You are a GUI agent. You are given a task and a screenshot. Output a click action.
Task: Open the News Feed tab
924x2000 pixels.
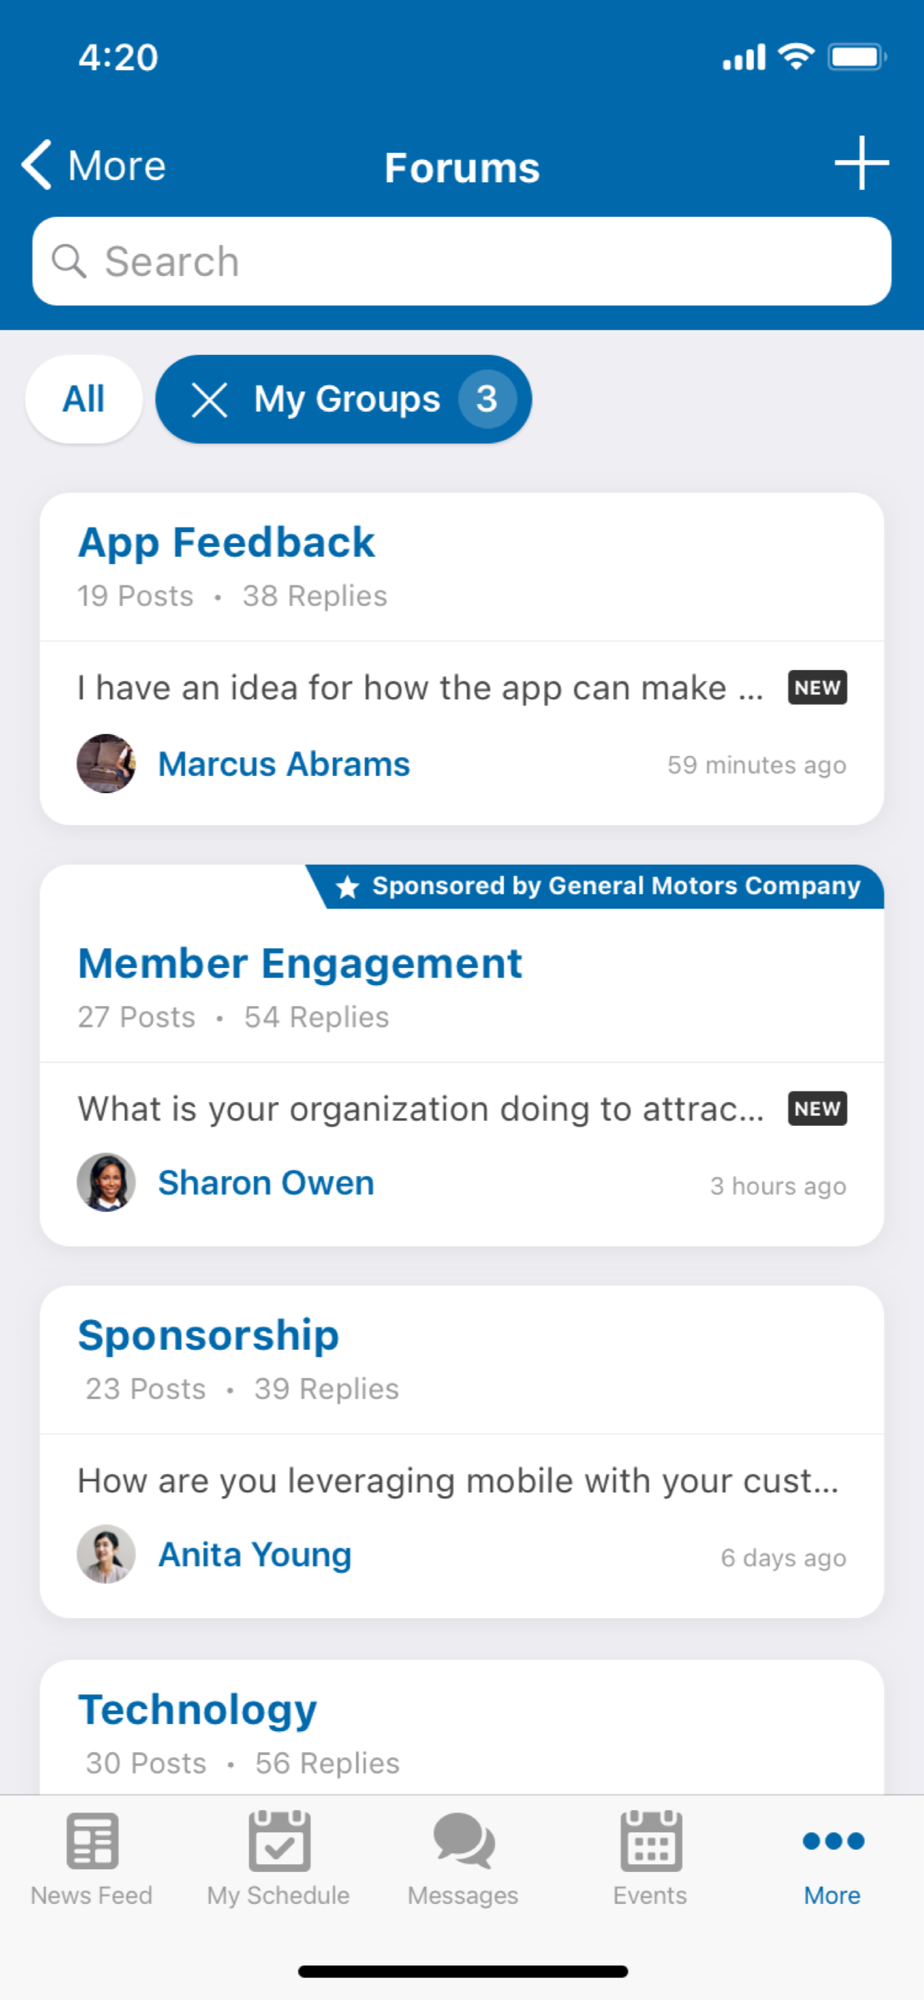click(92, 1859)
